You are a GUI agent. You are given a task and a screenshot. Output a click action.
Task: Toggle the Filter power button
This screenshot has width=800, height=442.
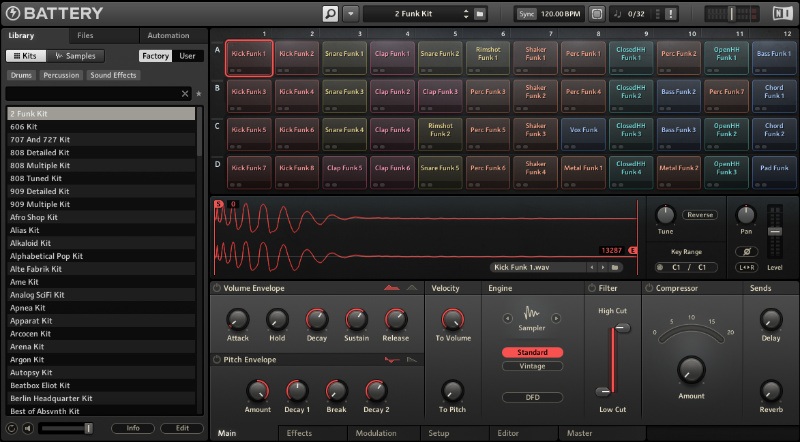coord(592,288)
